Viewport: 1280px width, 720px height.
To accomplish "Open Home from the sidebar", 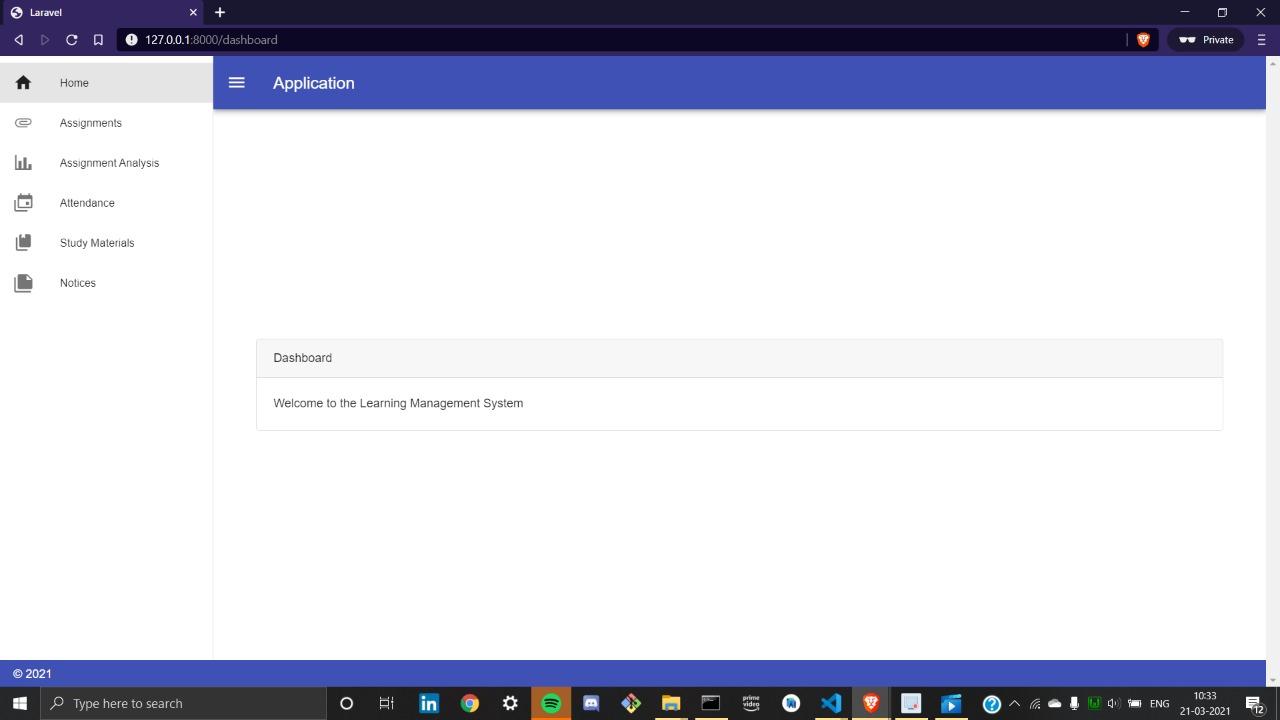I will 106,83.
